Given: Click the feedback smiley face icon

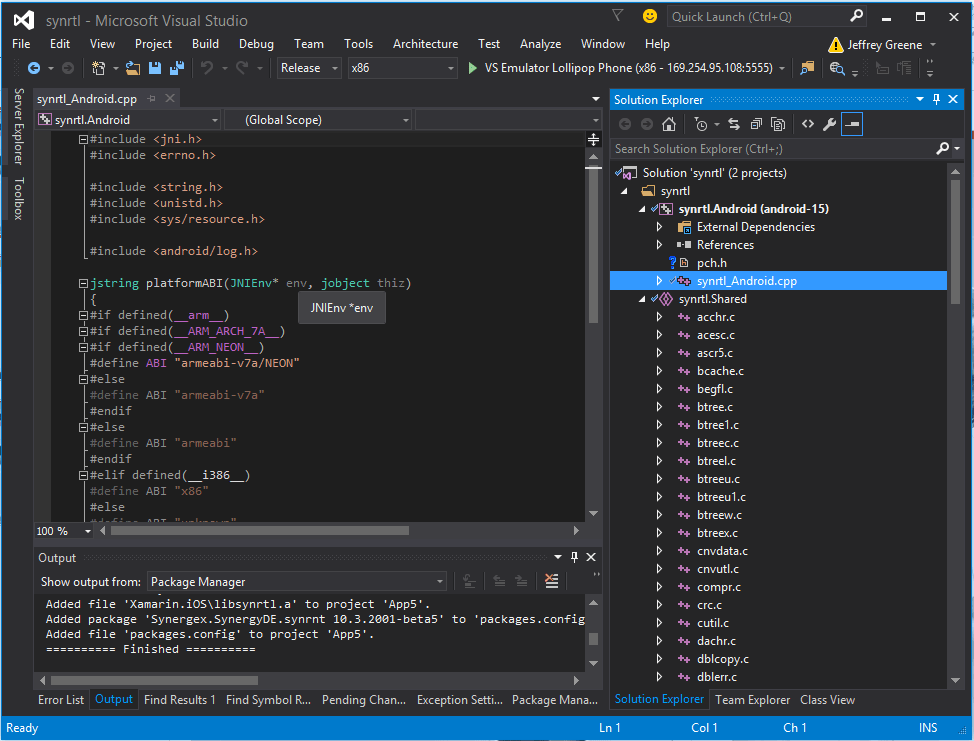Looking at the screenshot, I should [x=650, y=17].
